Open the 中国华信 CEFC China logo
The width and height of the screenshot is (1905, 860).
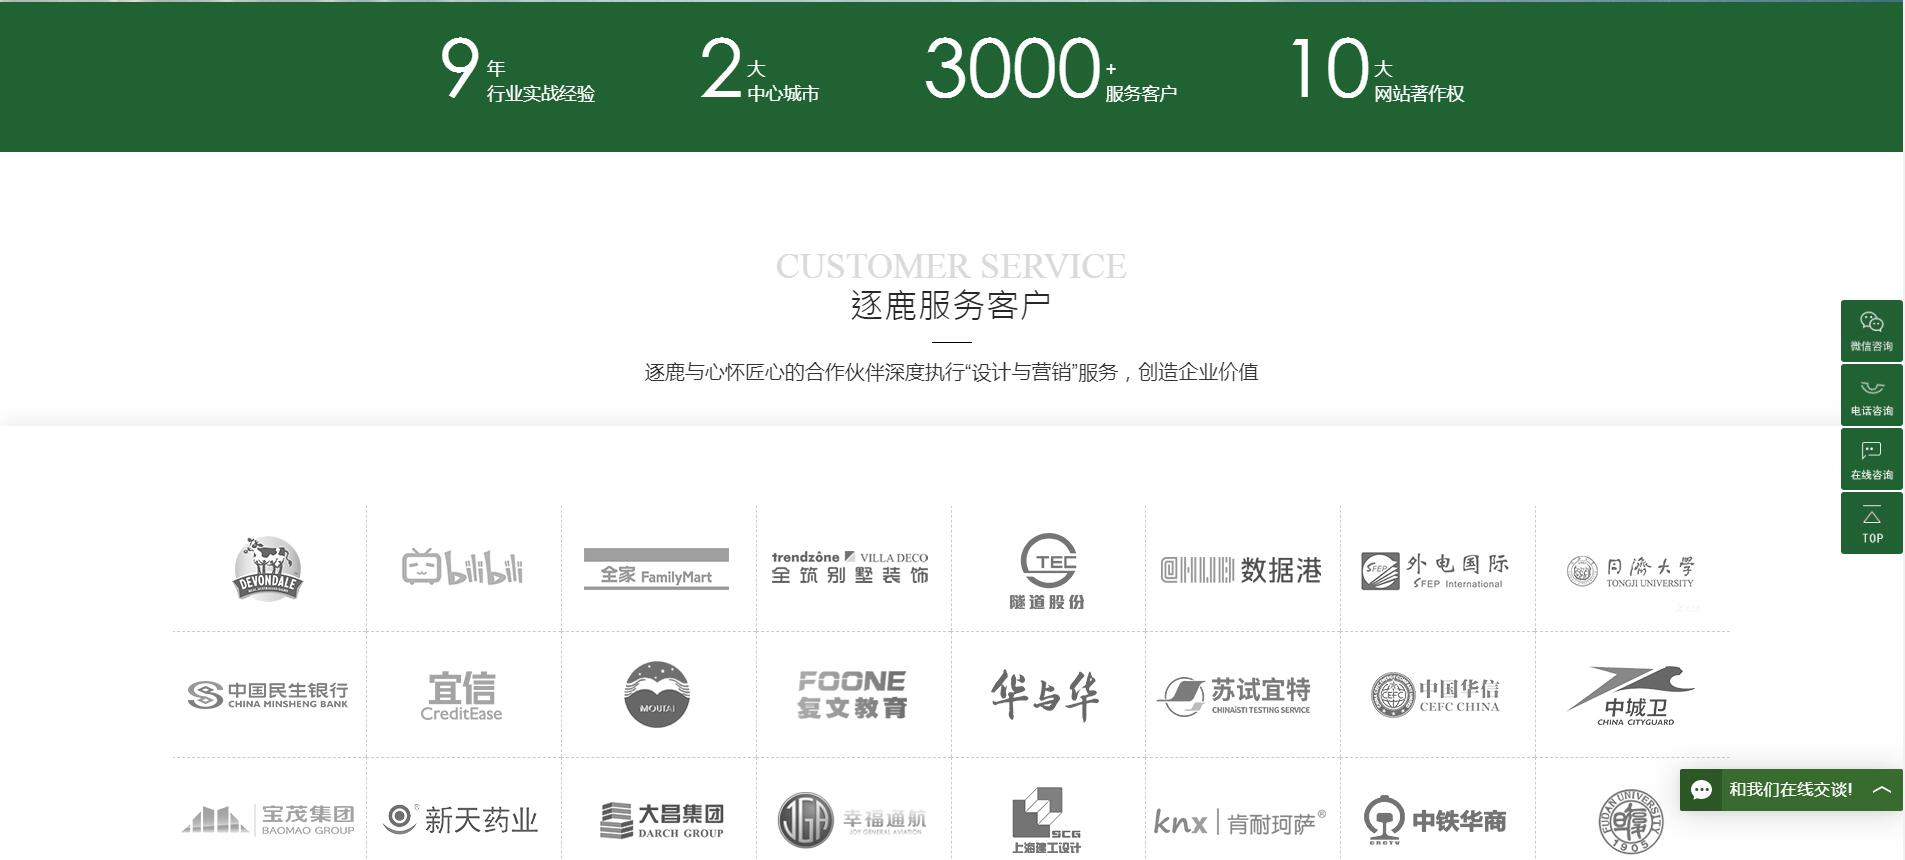tap(1435, 695)
